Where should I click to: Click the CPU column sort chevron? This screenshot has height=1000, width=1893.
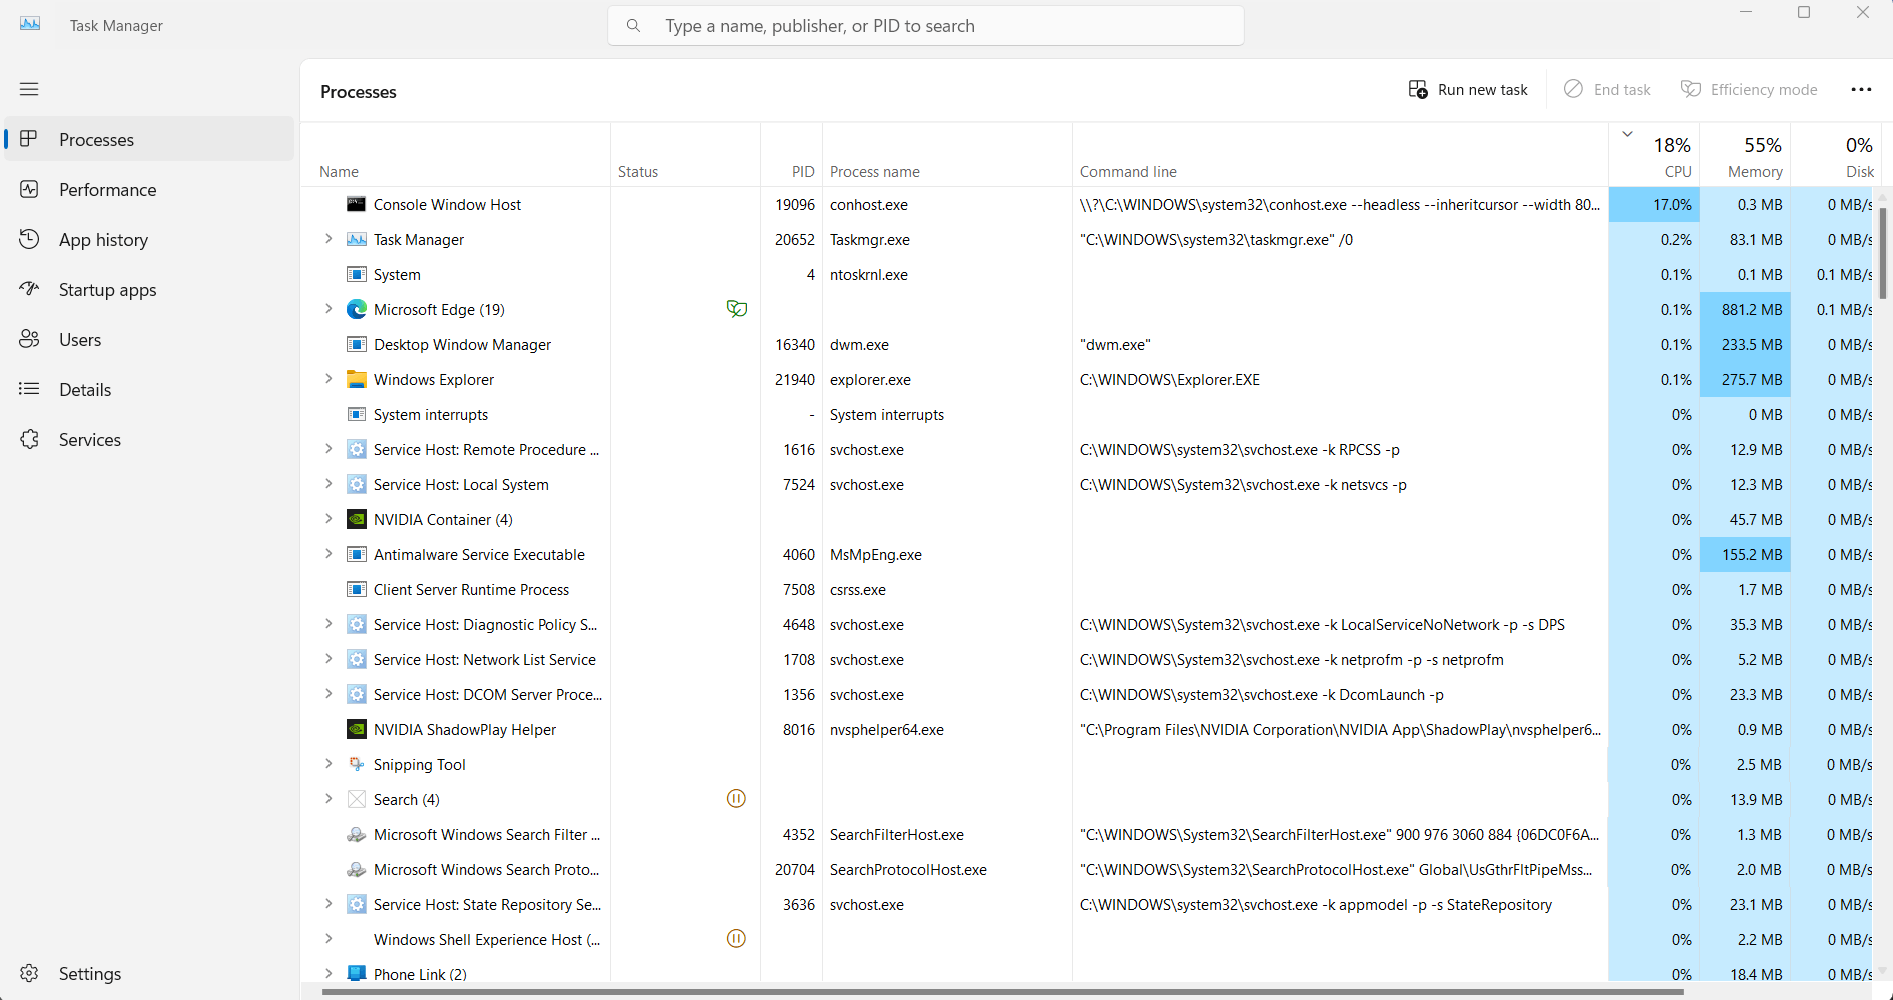(x=1627, y=134)
